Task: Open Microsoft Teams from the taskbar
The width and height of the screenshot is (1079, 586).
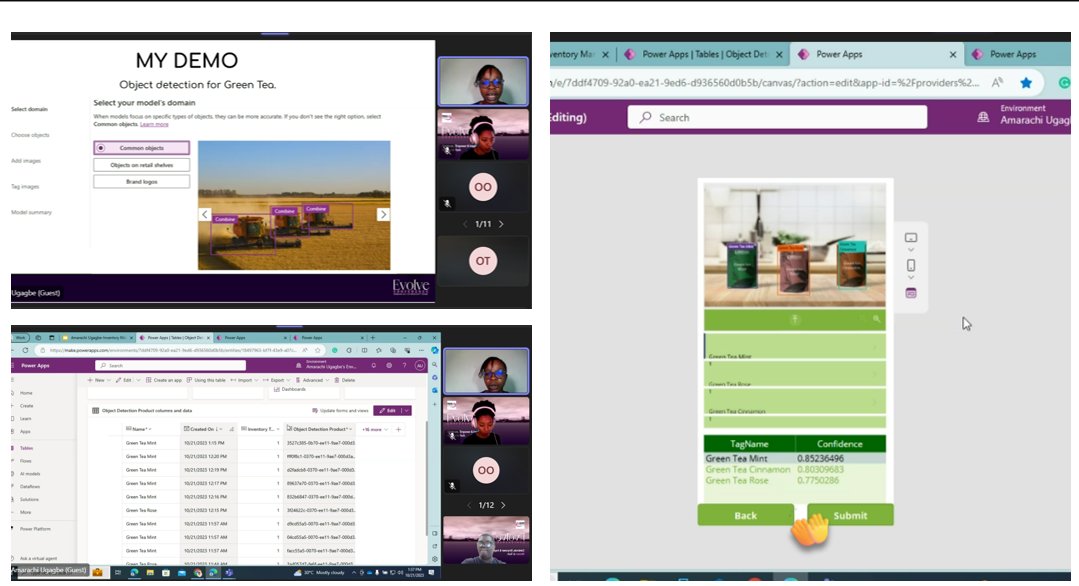Action: 229,572
